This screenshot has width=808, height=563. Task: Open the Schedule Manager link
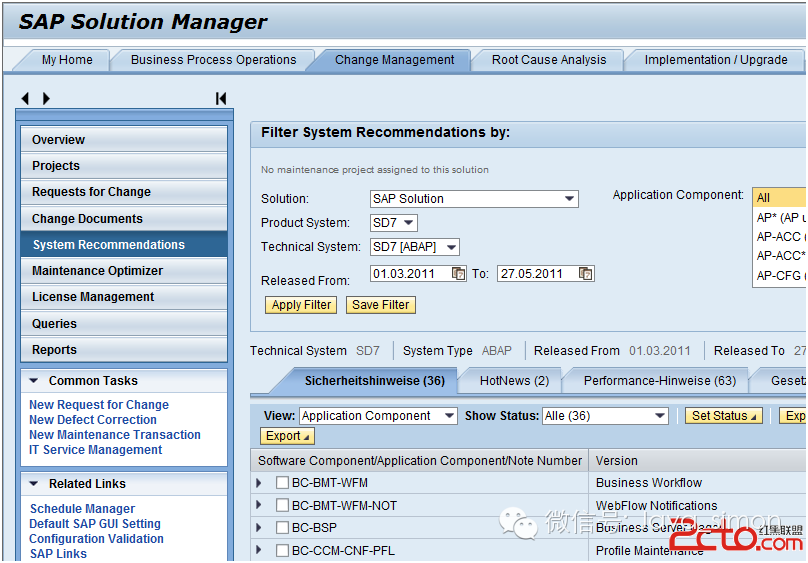click(x=82, y=509)
